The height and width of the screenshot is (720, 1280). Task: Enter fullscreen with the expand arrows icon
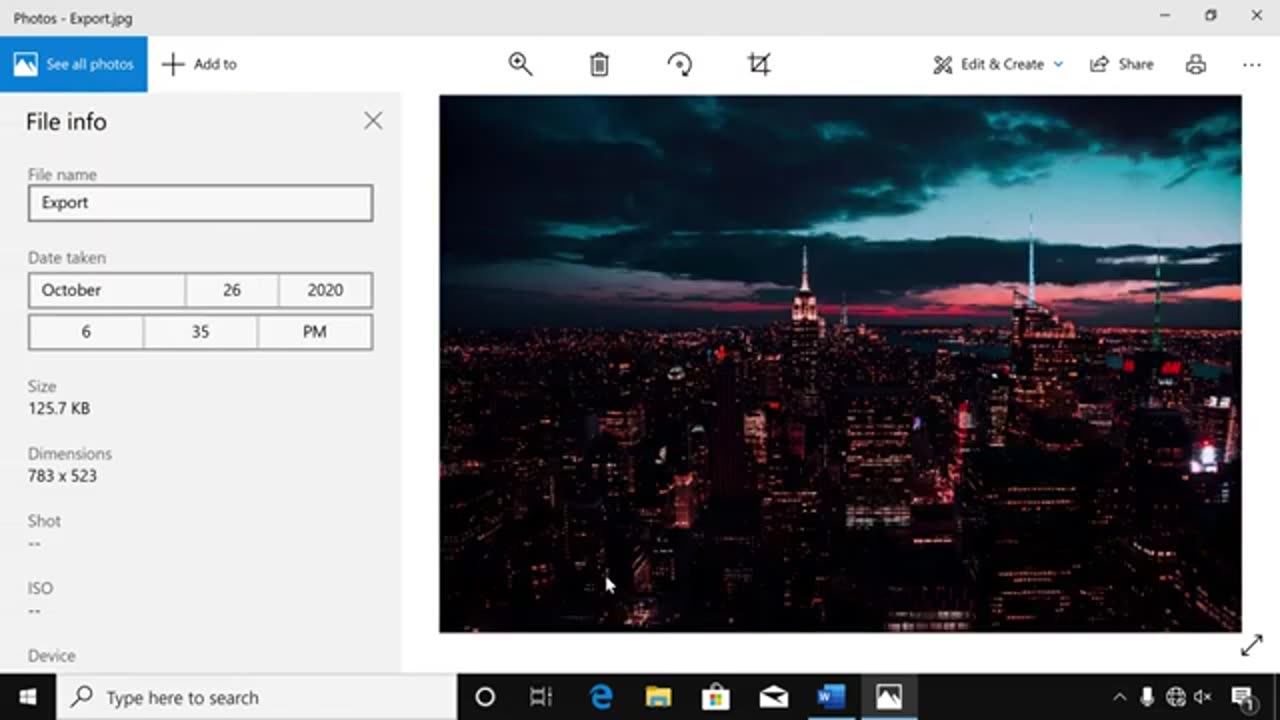tap(1252, 646)
